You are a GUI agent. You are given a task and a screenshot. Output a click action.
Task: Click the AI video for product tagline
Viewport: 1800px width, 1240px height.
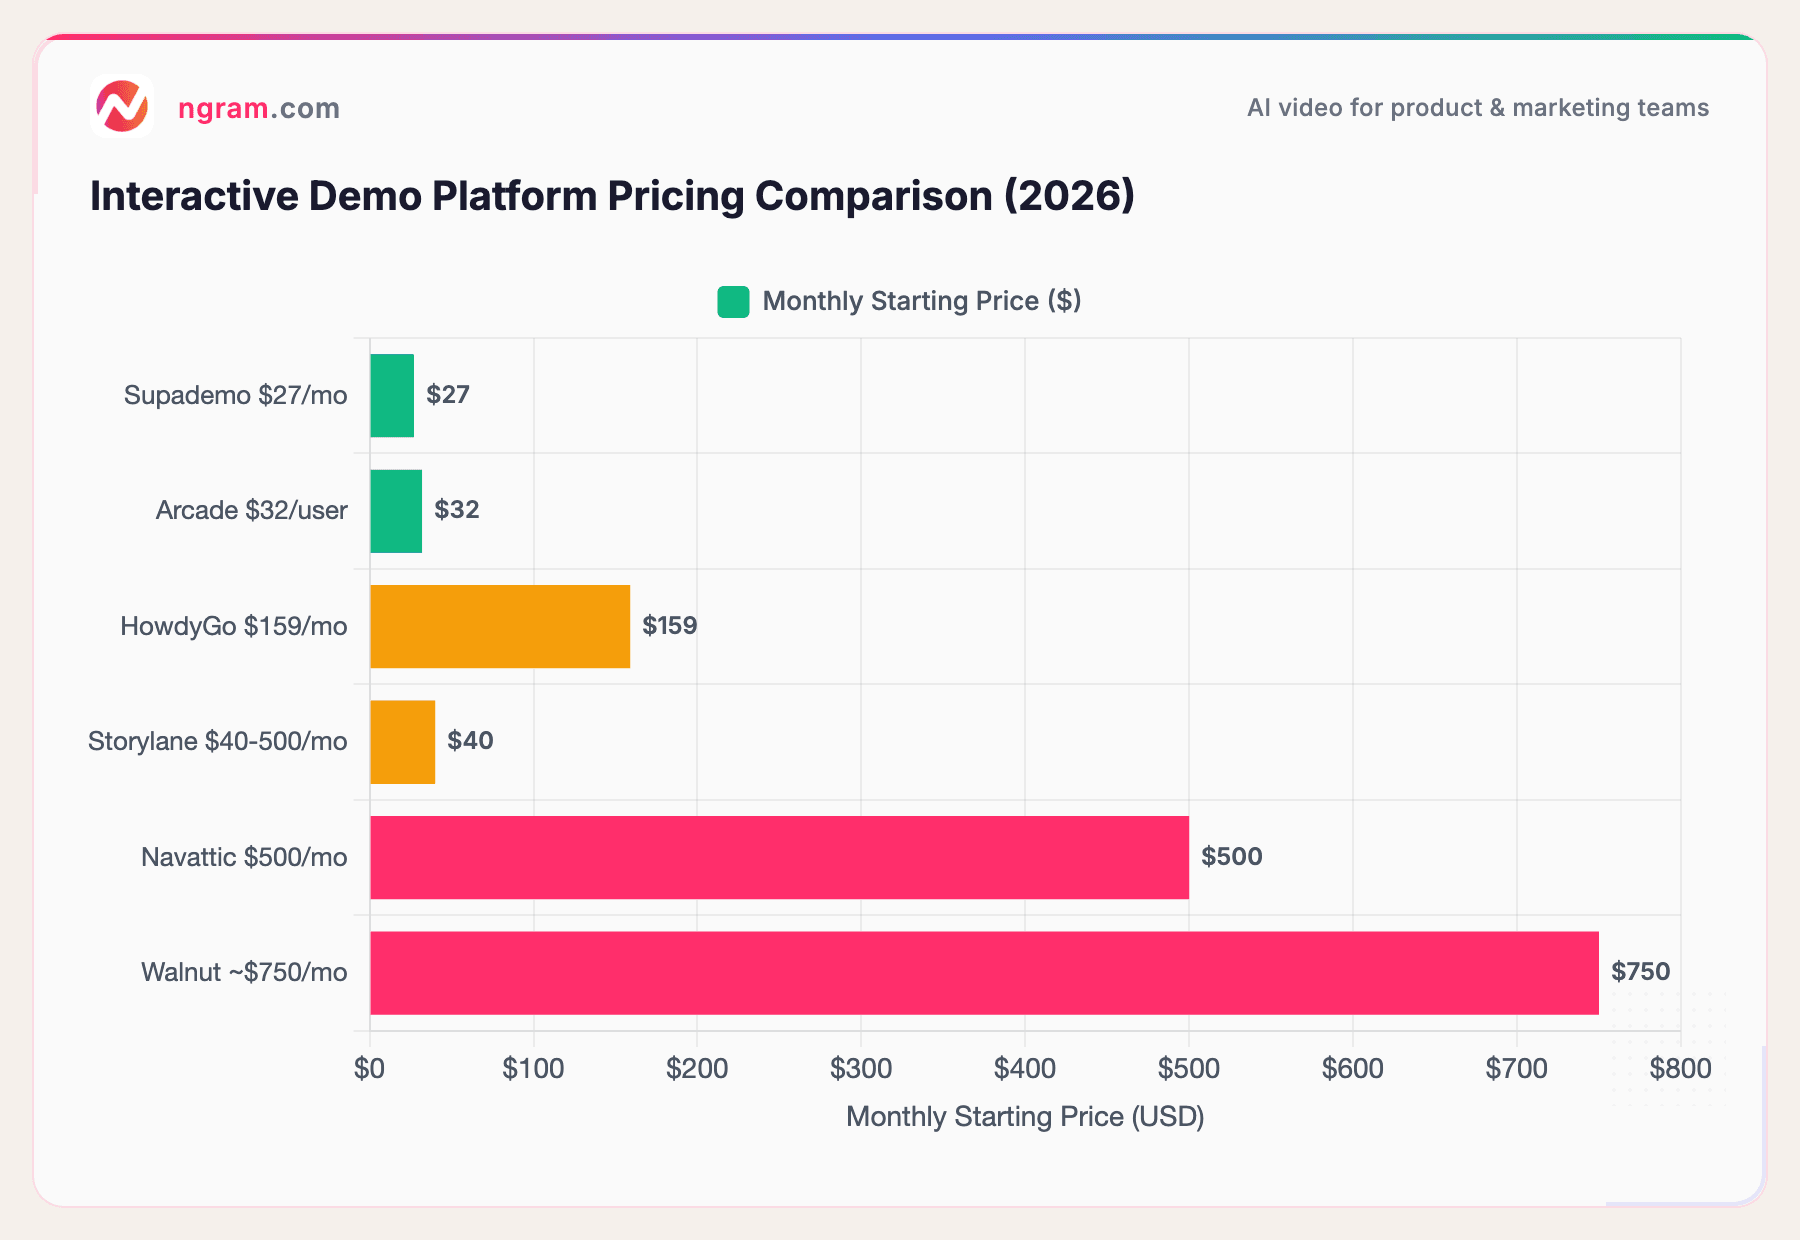tap(1477, 108)
